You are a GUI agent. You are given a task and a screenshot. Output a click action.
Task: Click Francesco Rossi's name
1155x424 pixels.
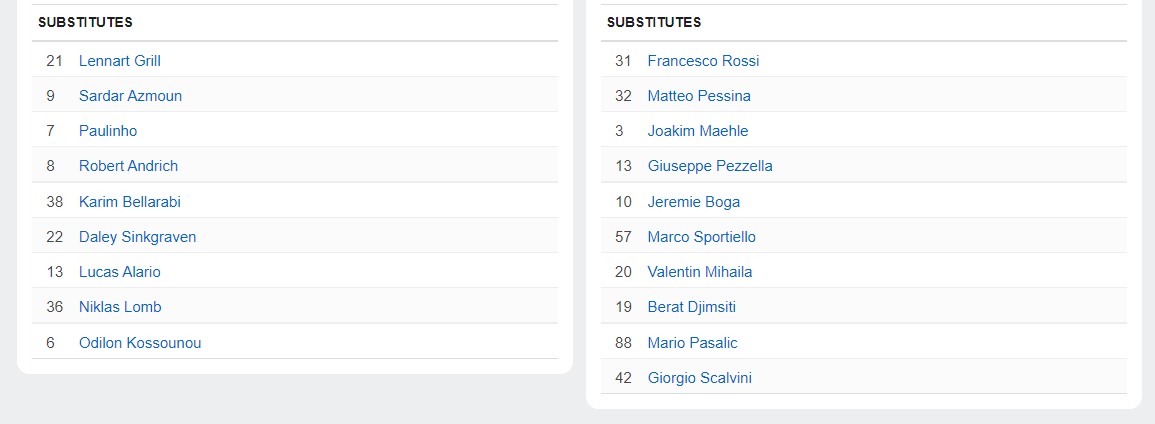click(703, 61)
